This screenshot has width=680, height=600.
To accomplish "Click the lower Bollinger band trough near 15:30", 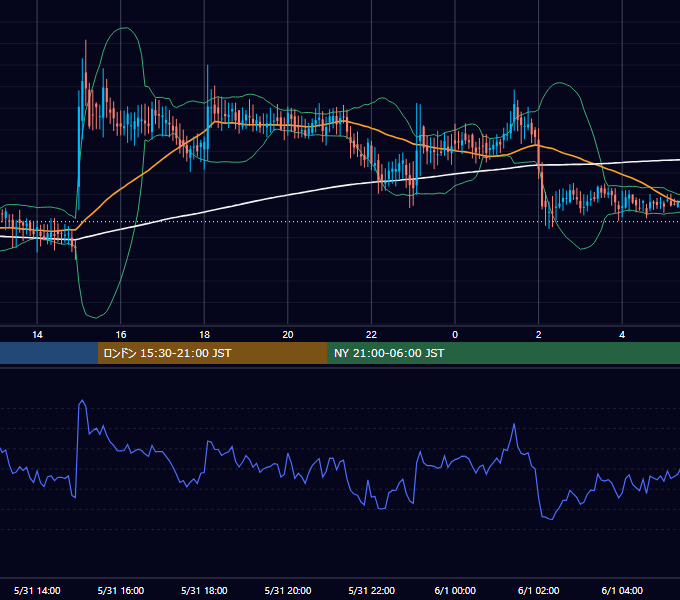I will pyautogui.click(x=95, y=317).
